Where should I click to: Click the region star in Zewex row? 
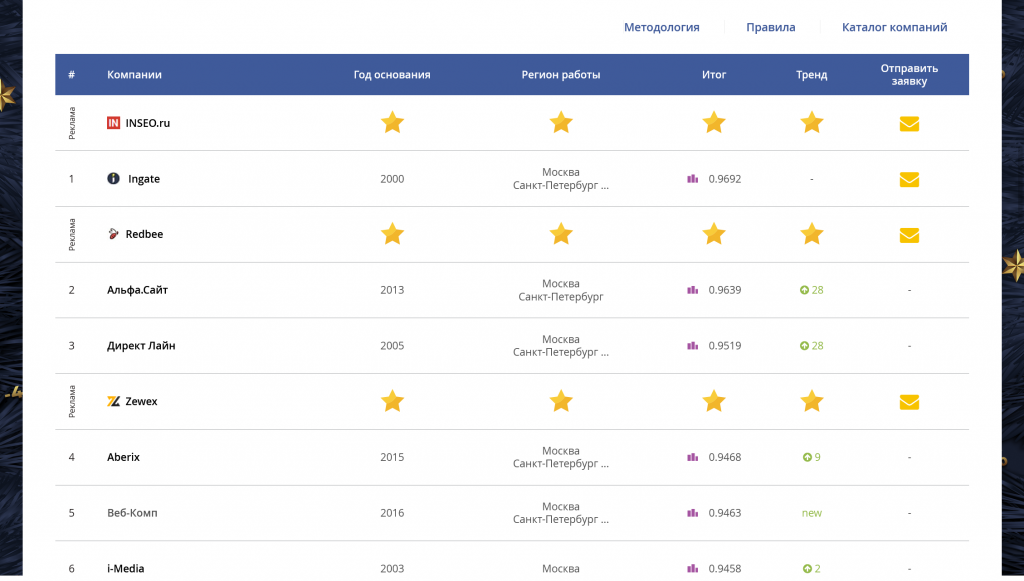[561, 401]
